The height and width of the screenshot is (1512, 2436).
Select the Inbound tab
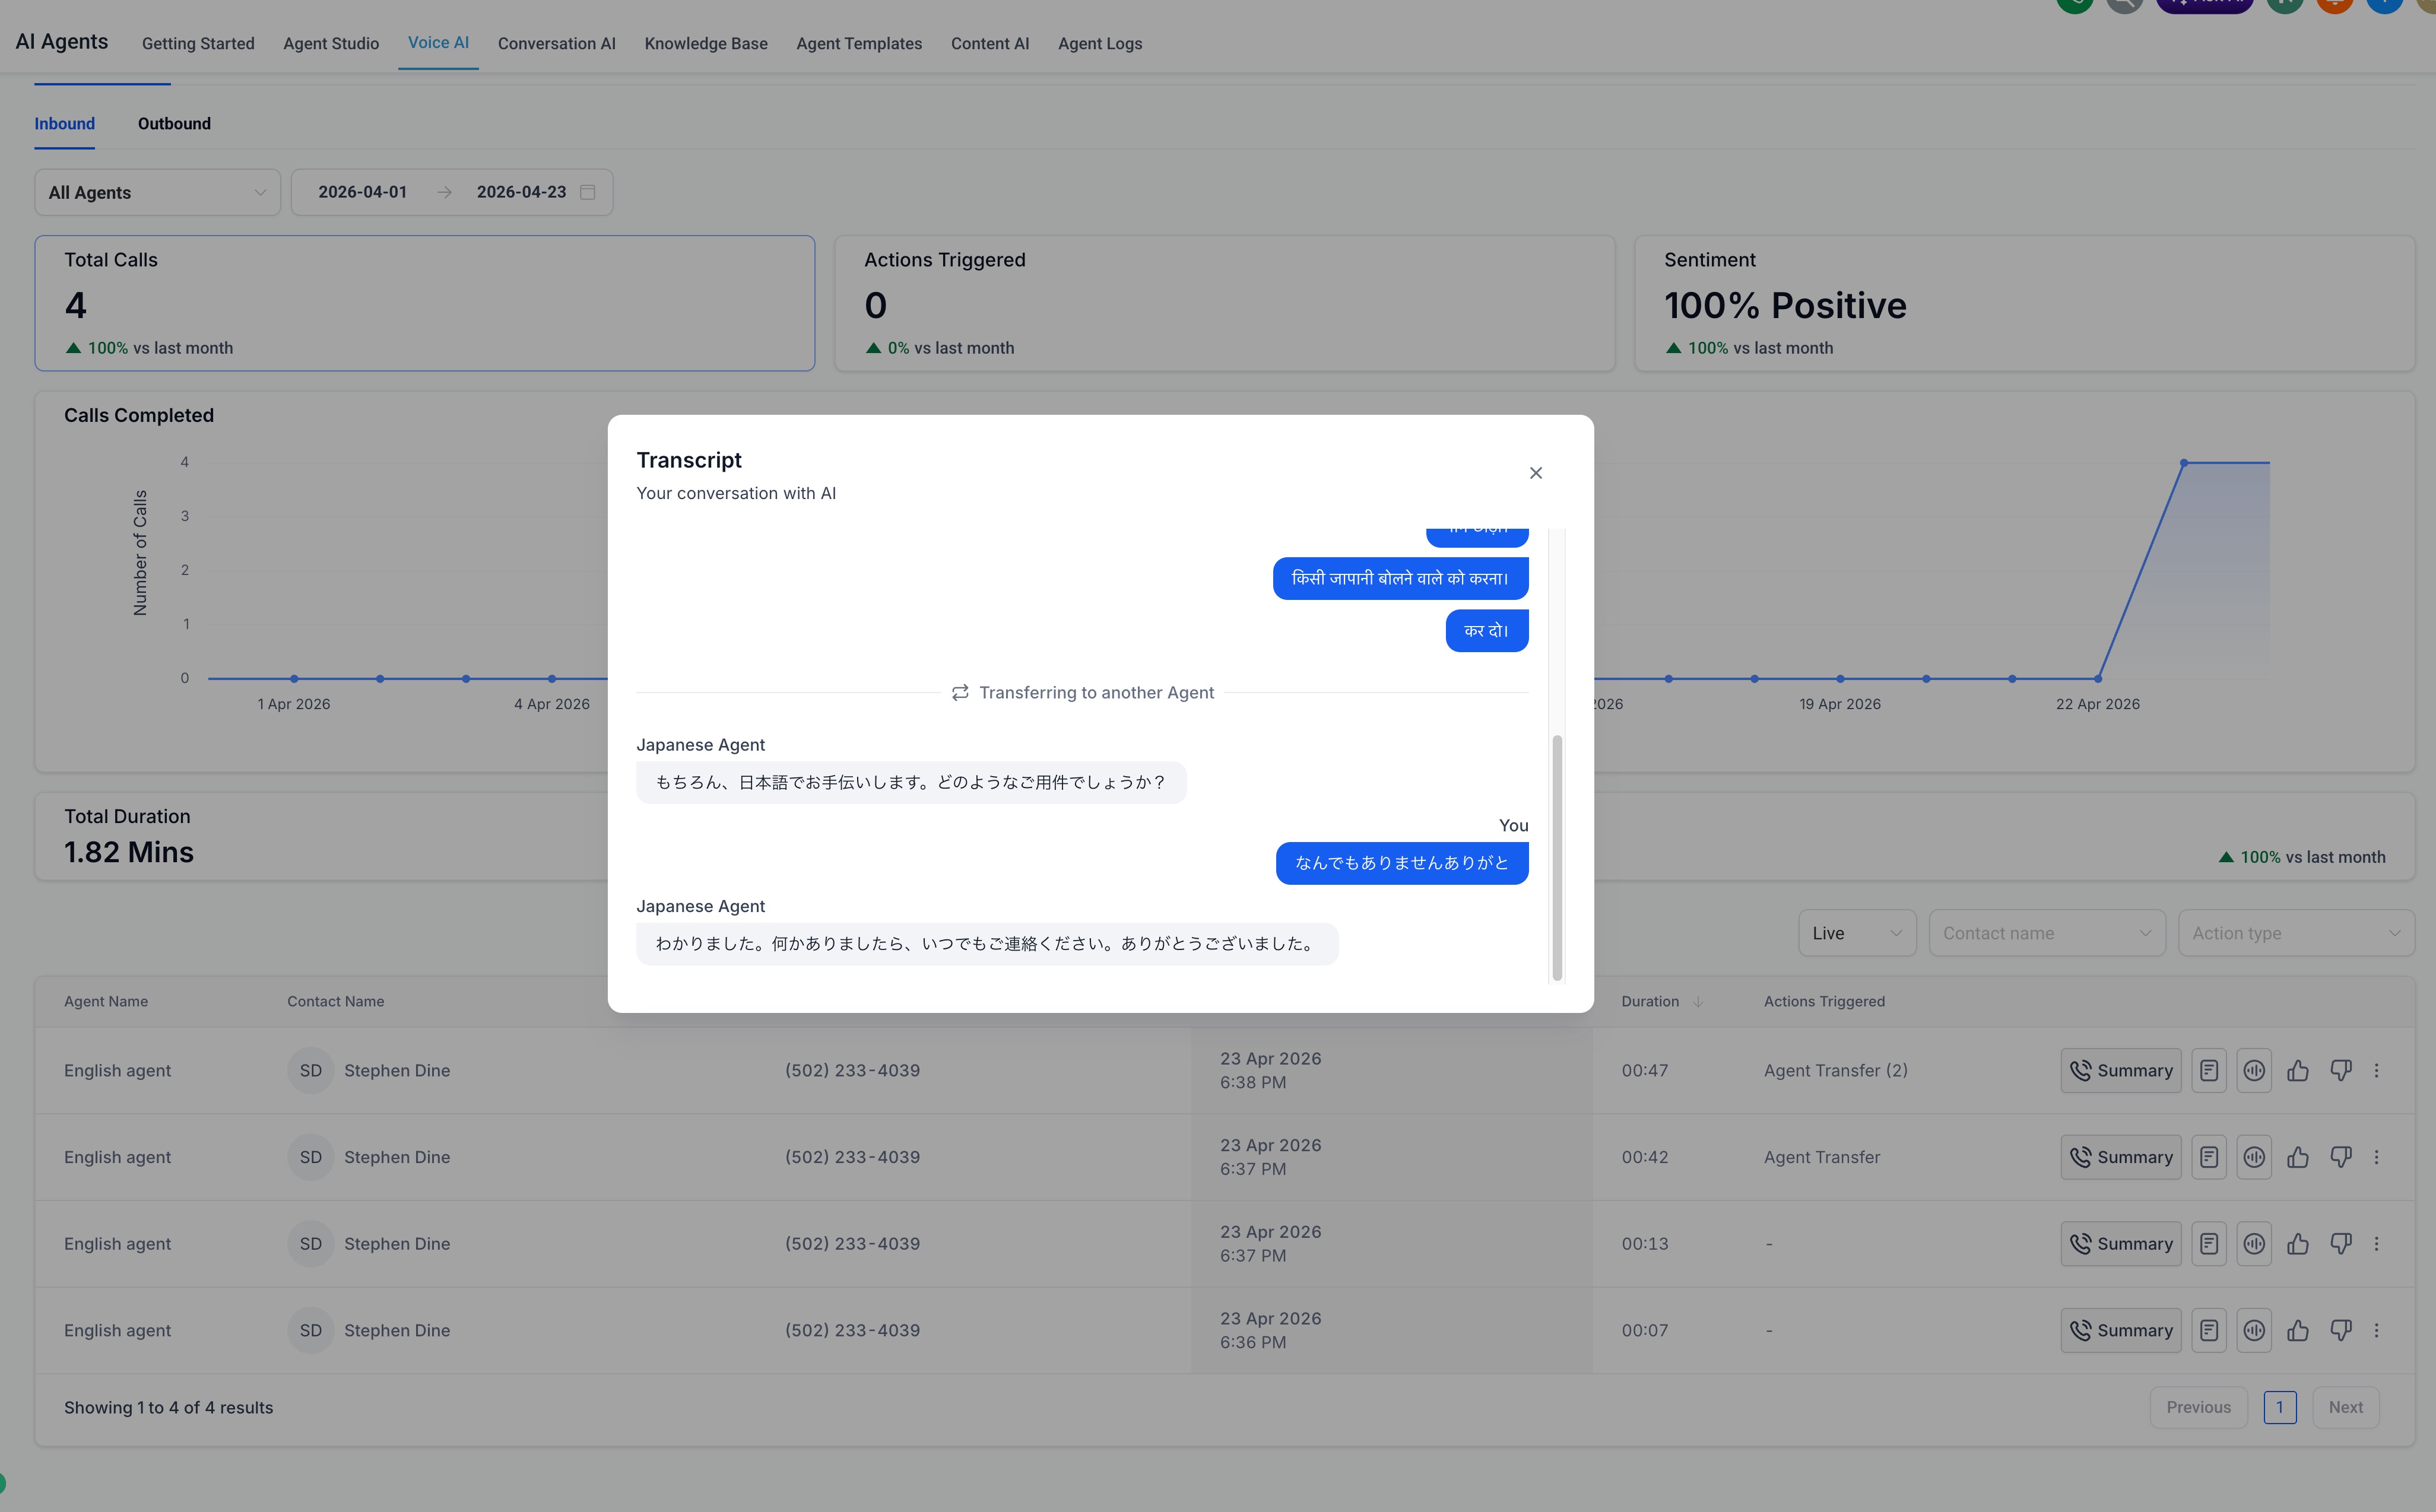[x=65, y=124]
